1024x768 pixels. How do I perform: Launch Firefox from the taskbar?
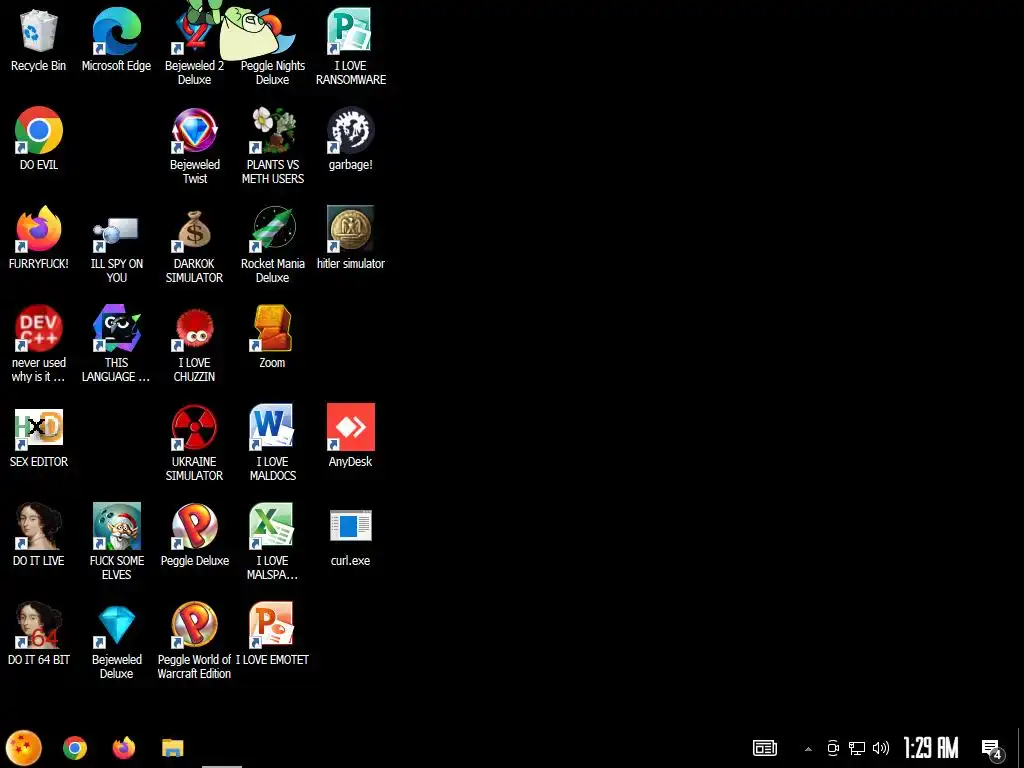123,748
